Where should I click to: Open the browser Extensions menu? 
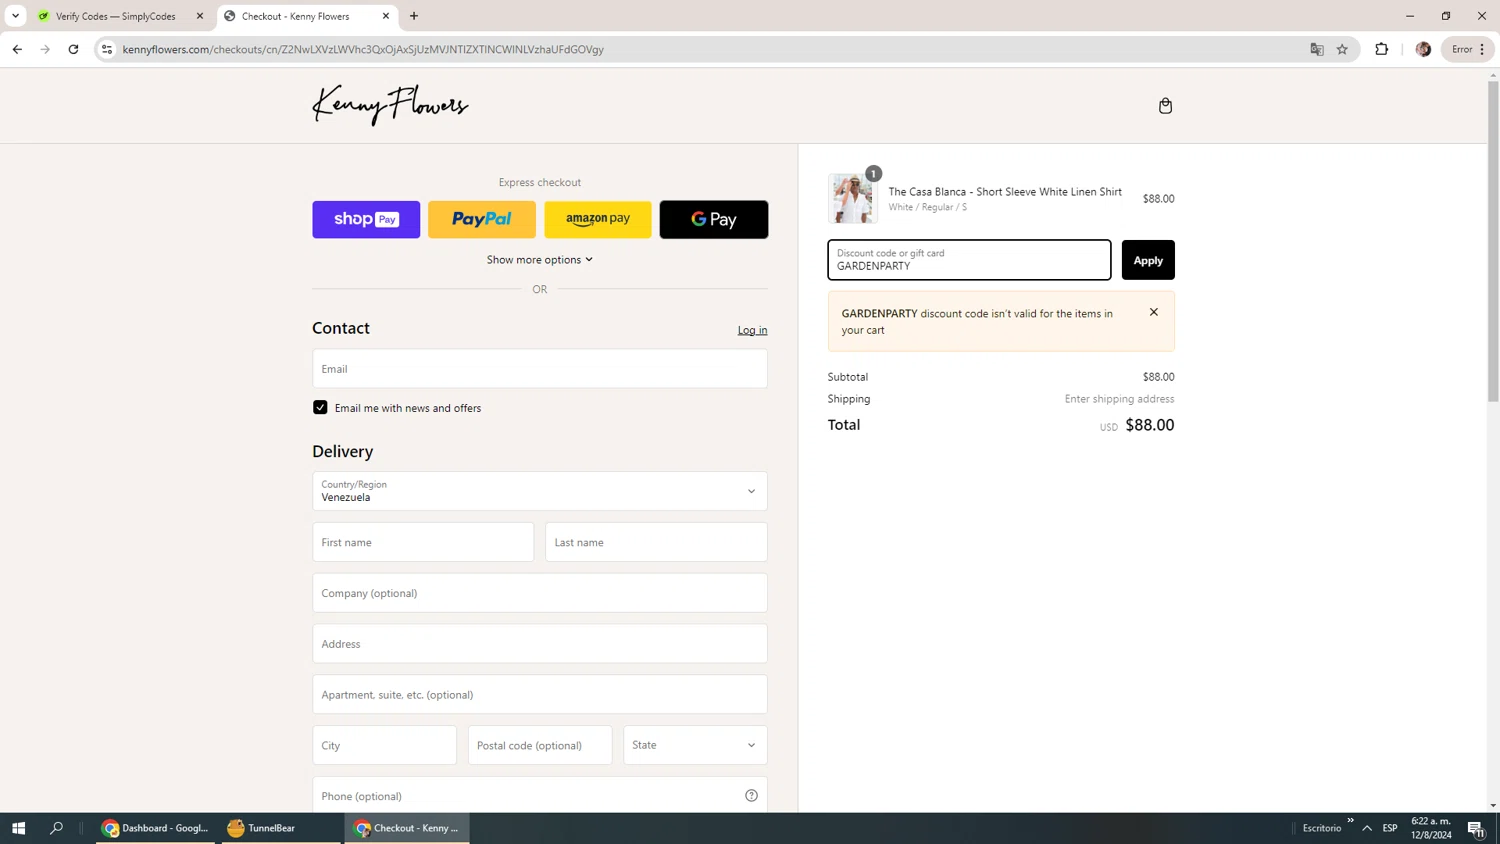tap(1382, 49)
